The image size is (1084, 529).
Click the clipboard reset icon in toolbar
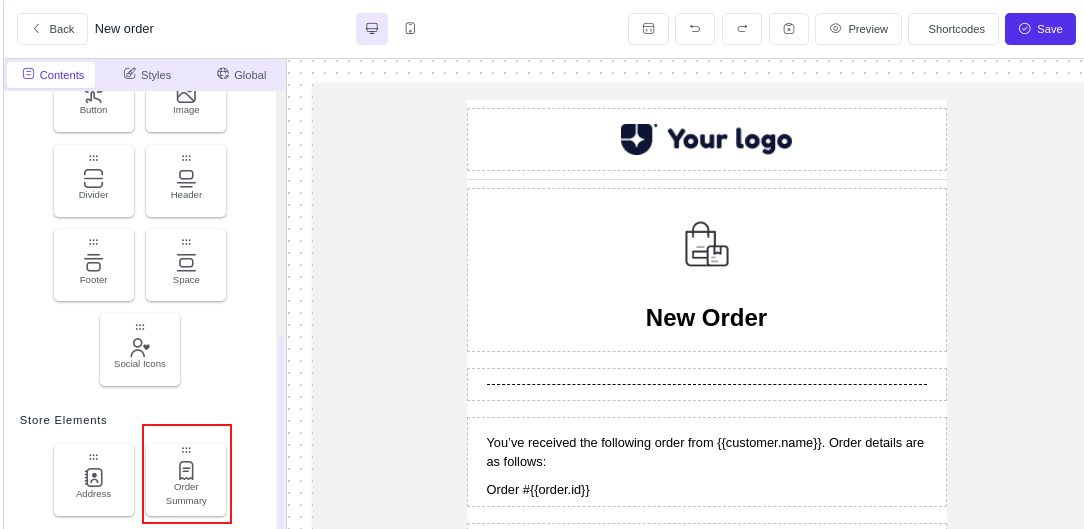coord(789,29)
